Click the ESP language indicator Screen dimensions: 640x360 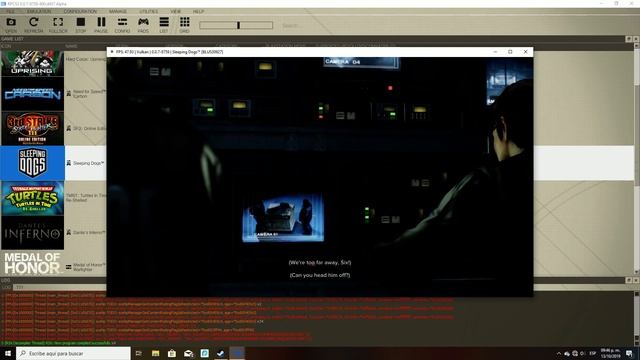tap(593, 353)
